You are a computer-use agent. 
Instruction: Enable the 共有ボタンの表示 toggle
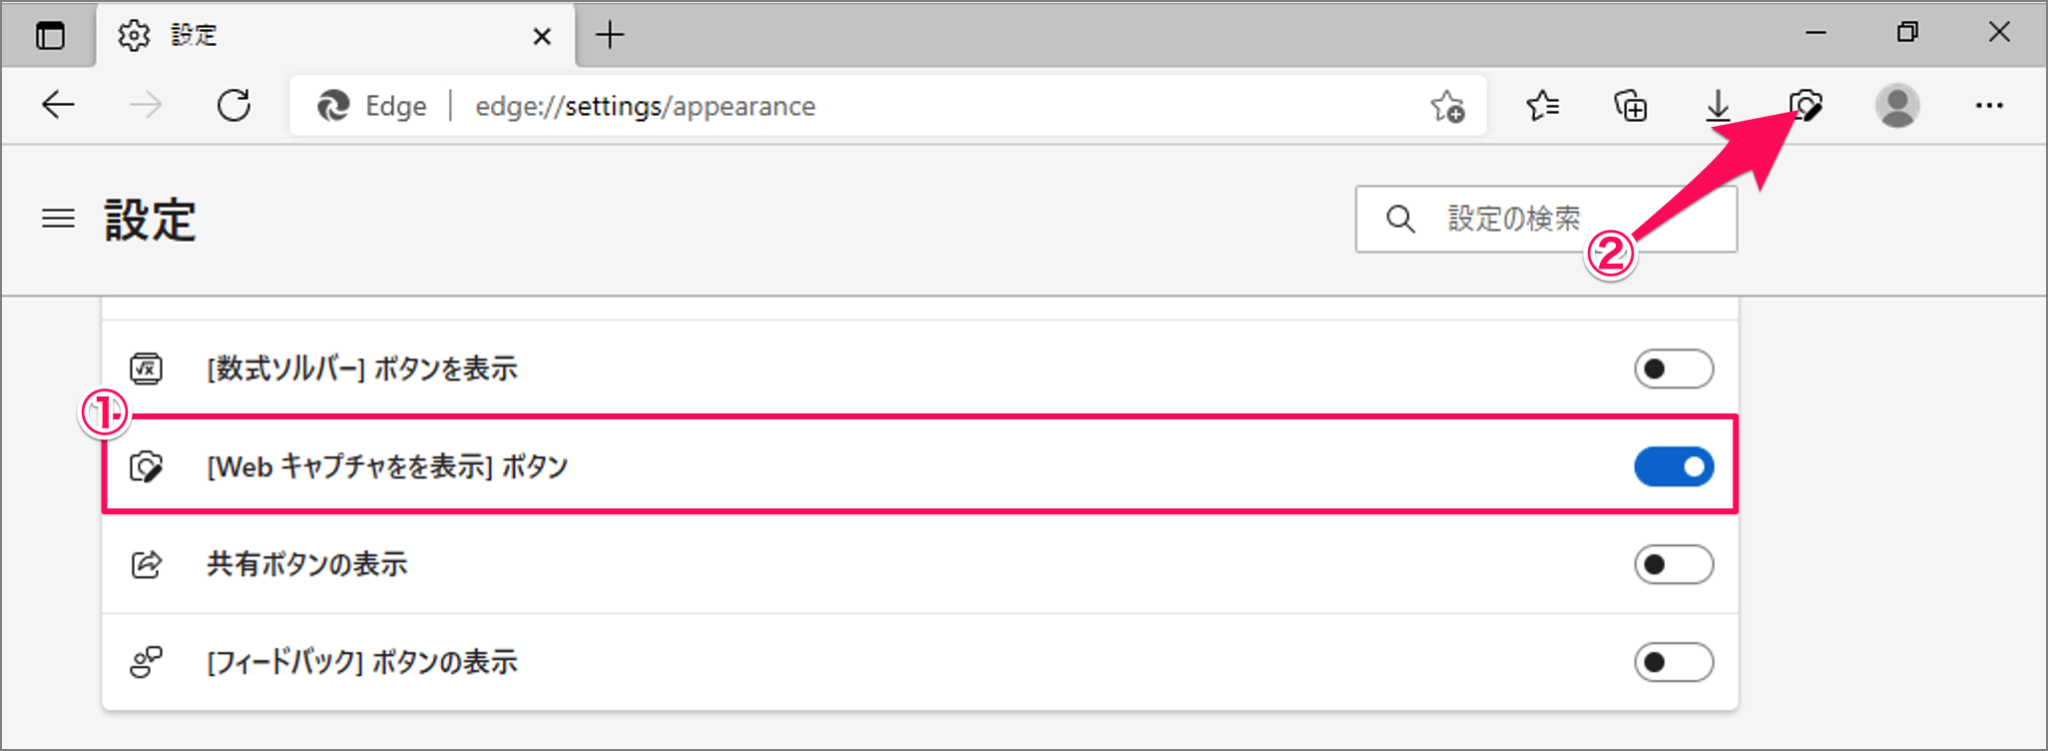(x=1673, y=564)
